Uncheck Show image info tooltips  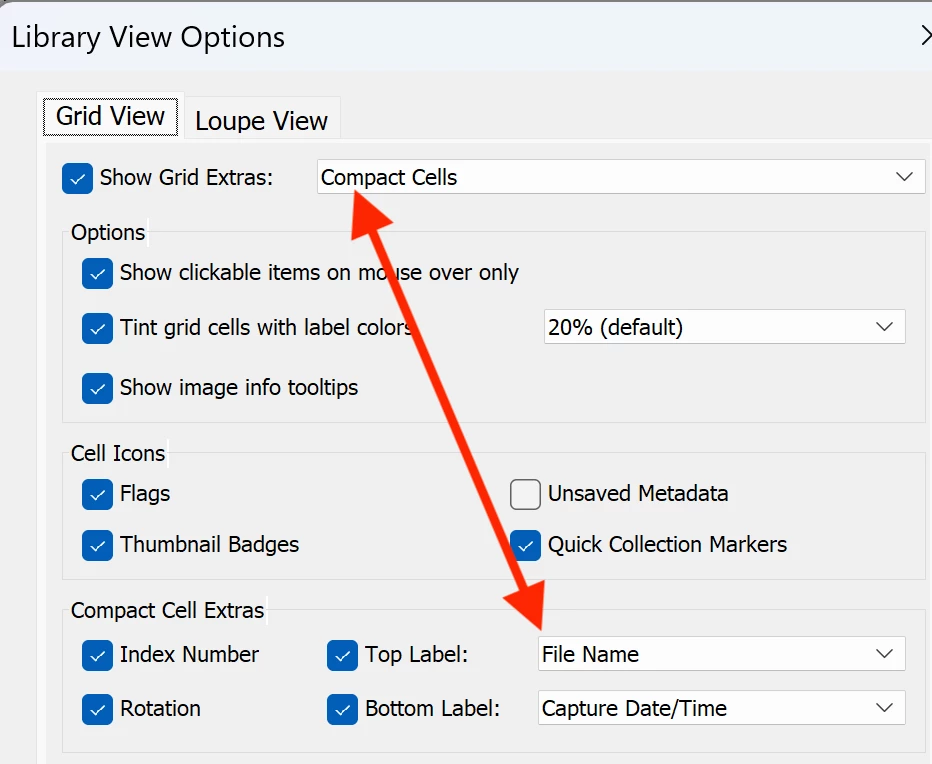tap(98, 388)
